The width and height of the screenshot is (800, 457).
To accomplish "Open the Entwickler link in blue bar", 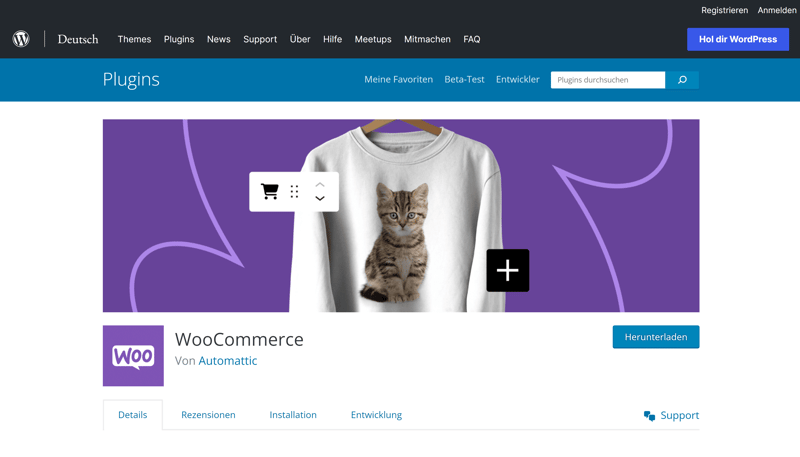I will 517,80.
